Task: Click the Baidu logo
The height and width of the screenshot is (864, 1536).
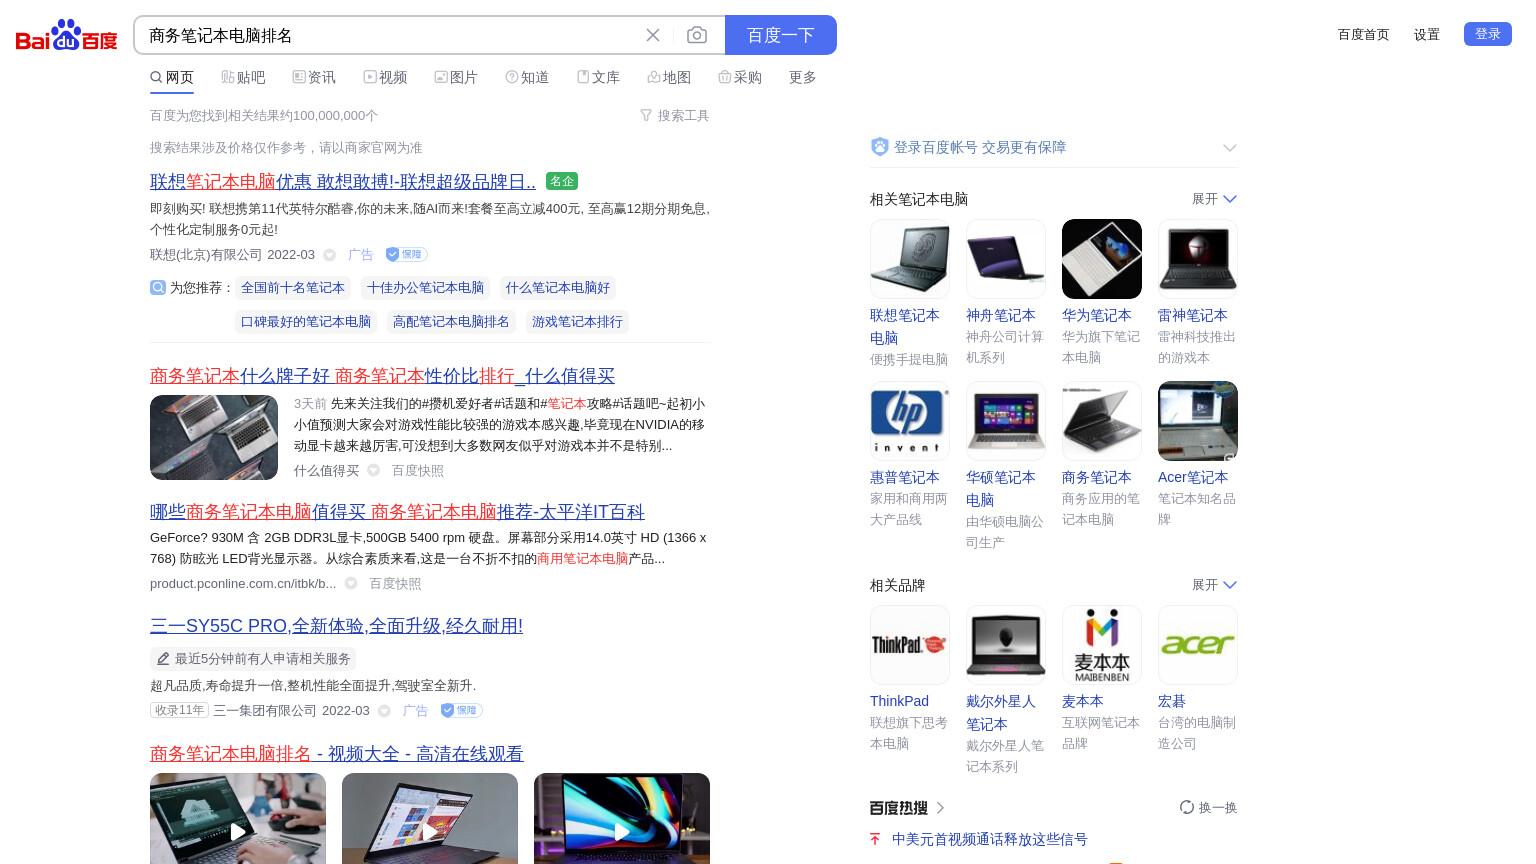Action: coord(66,35)
